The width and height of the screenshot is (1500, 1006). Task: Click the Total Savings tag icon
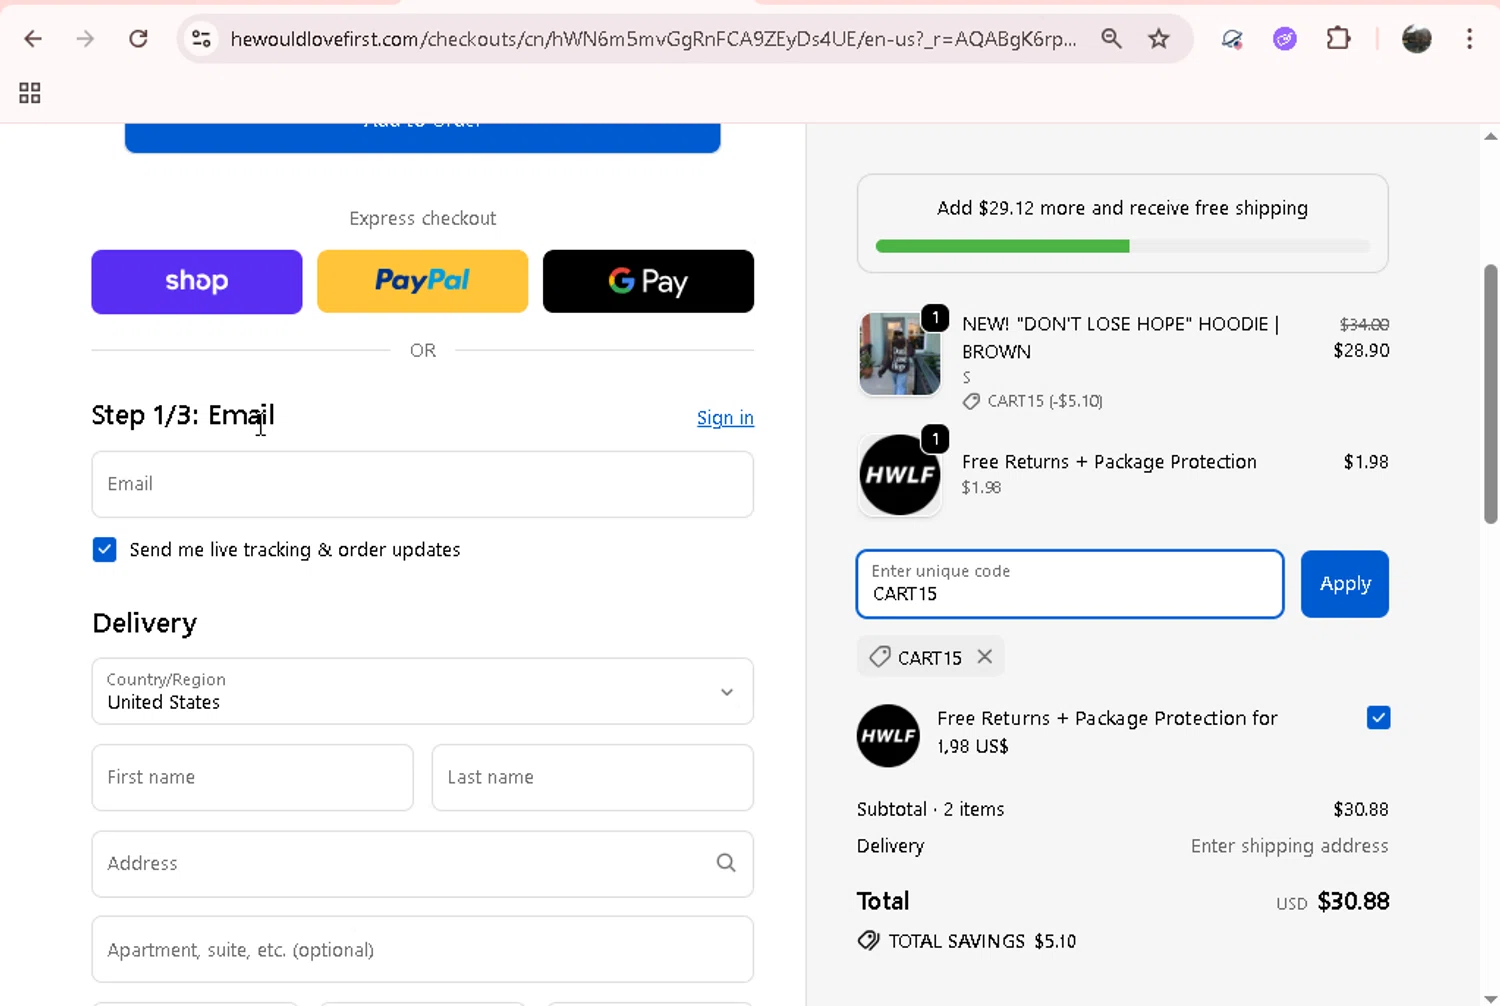[x=869, y=941]
